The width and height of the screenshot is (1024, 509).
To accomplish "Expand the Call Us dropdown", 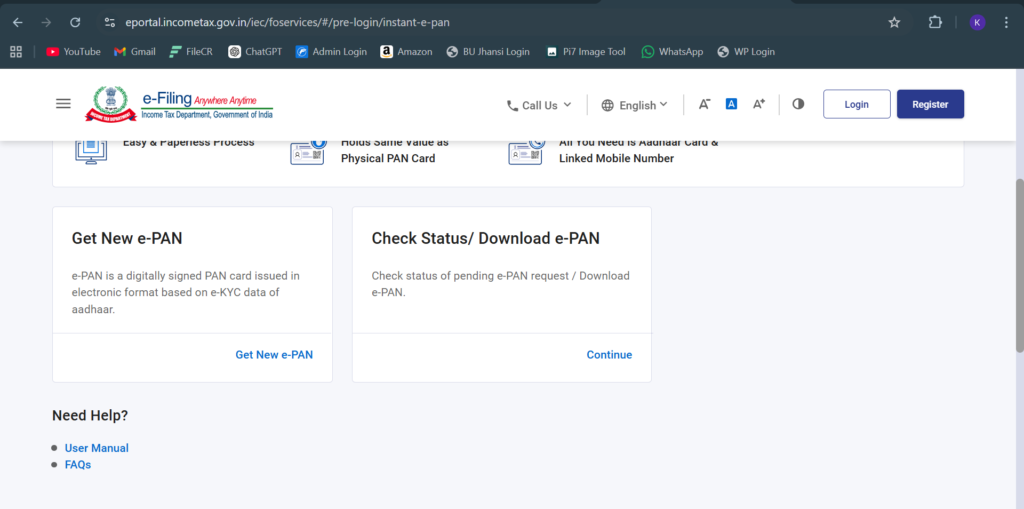I will click(x=539, y=105).
